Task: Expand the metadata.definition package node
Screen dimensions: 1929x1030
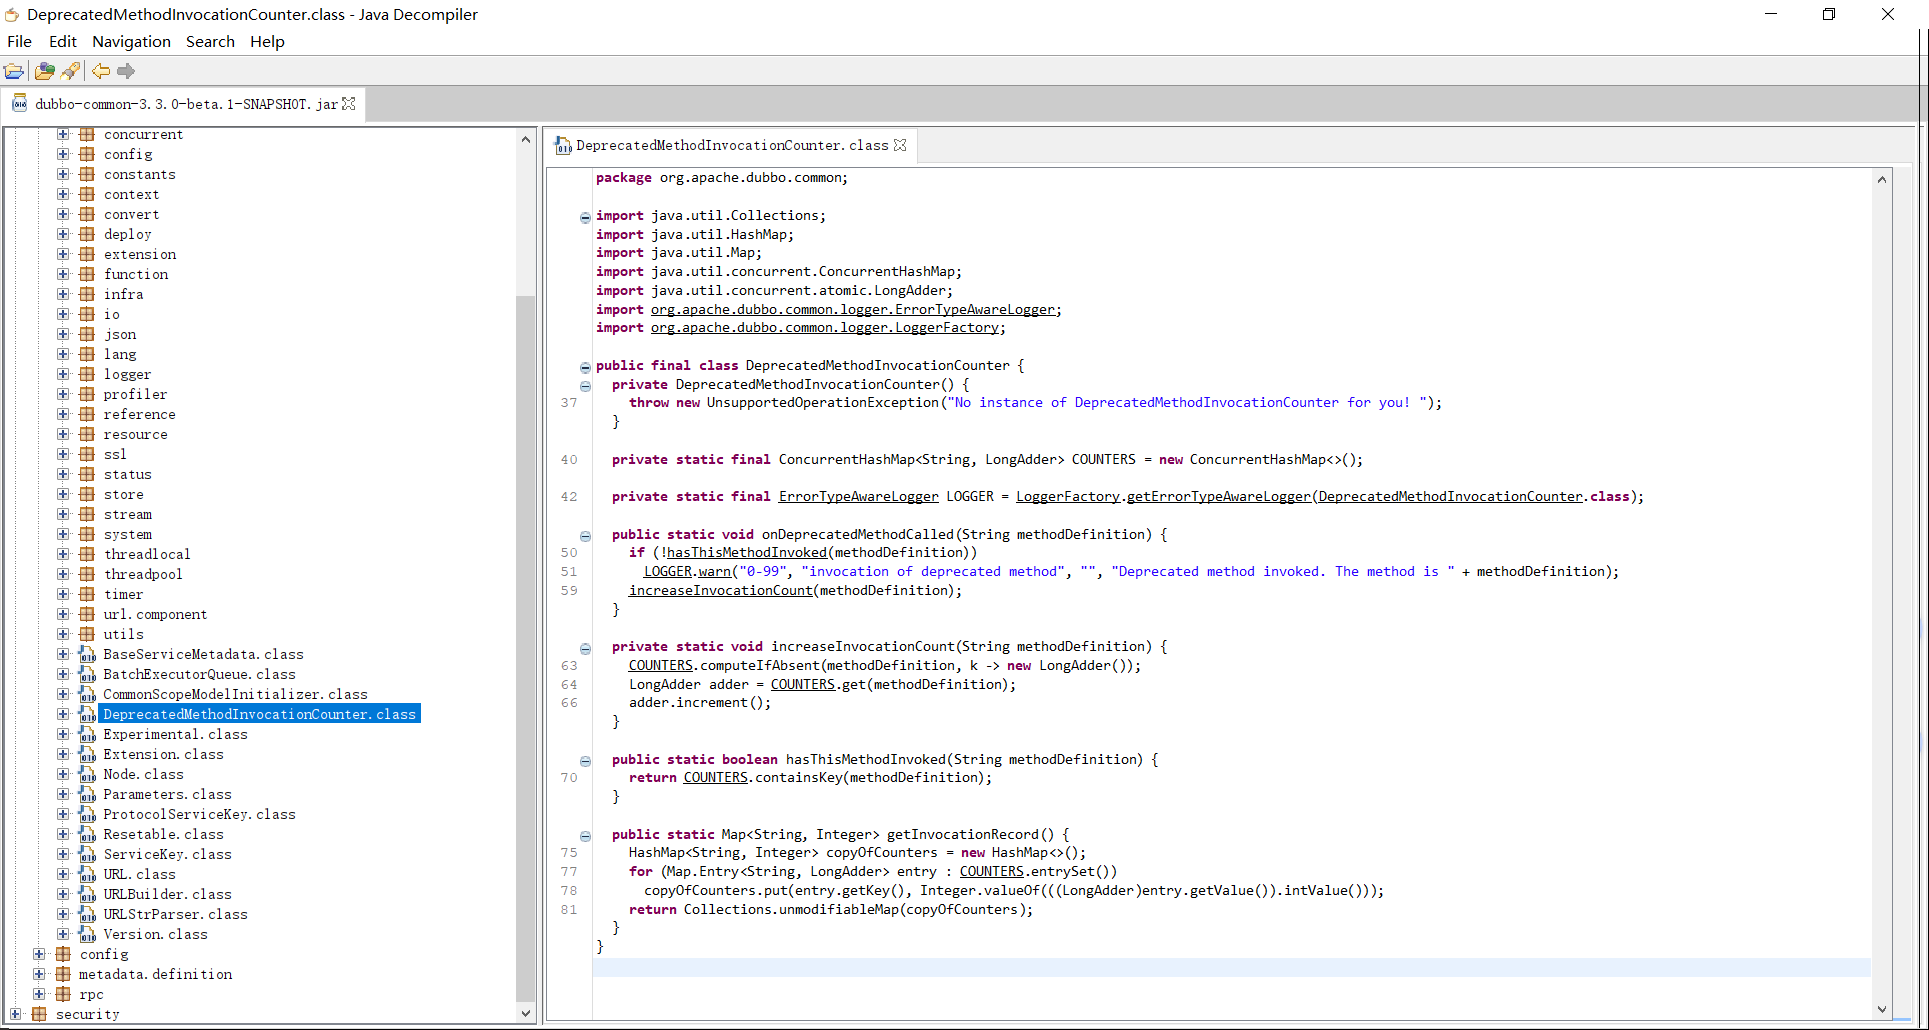Action: (x=39, y=974)
